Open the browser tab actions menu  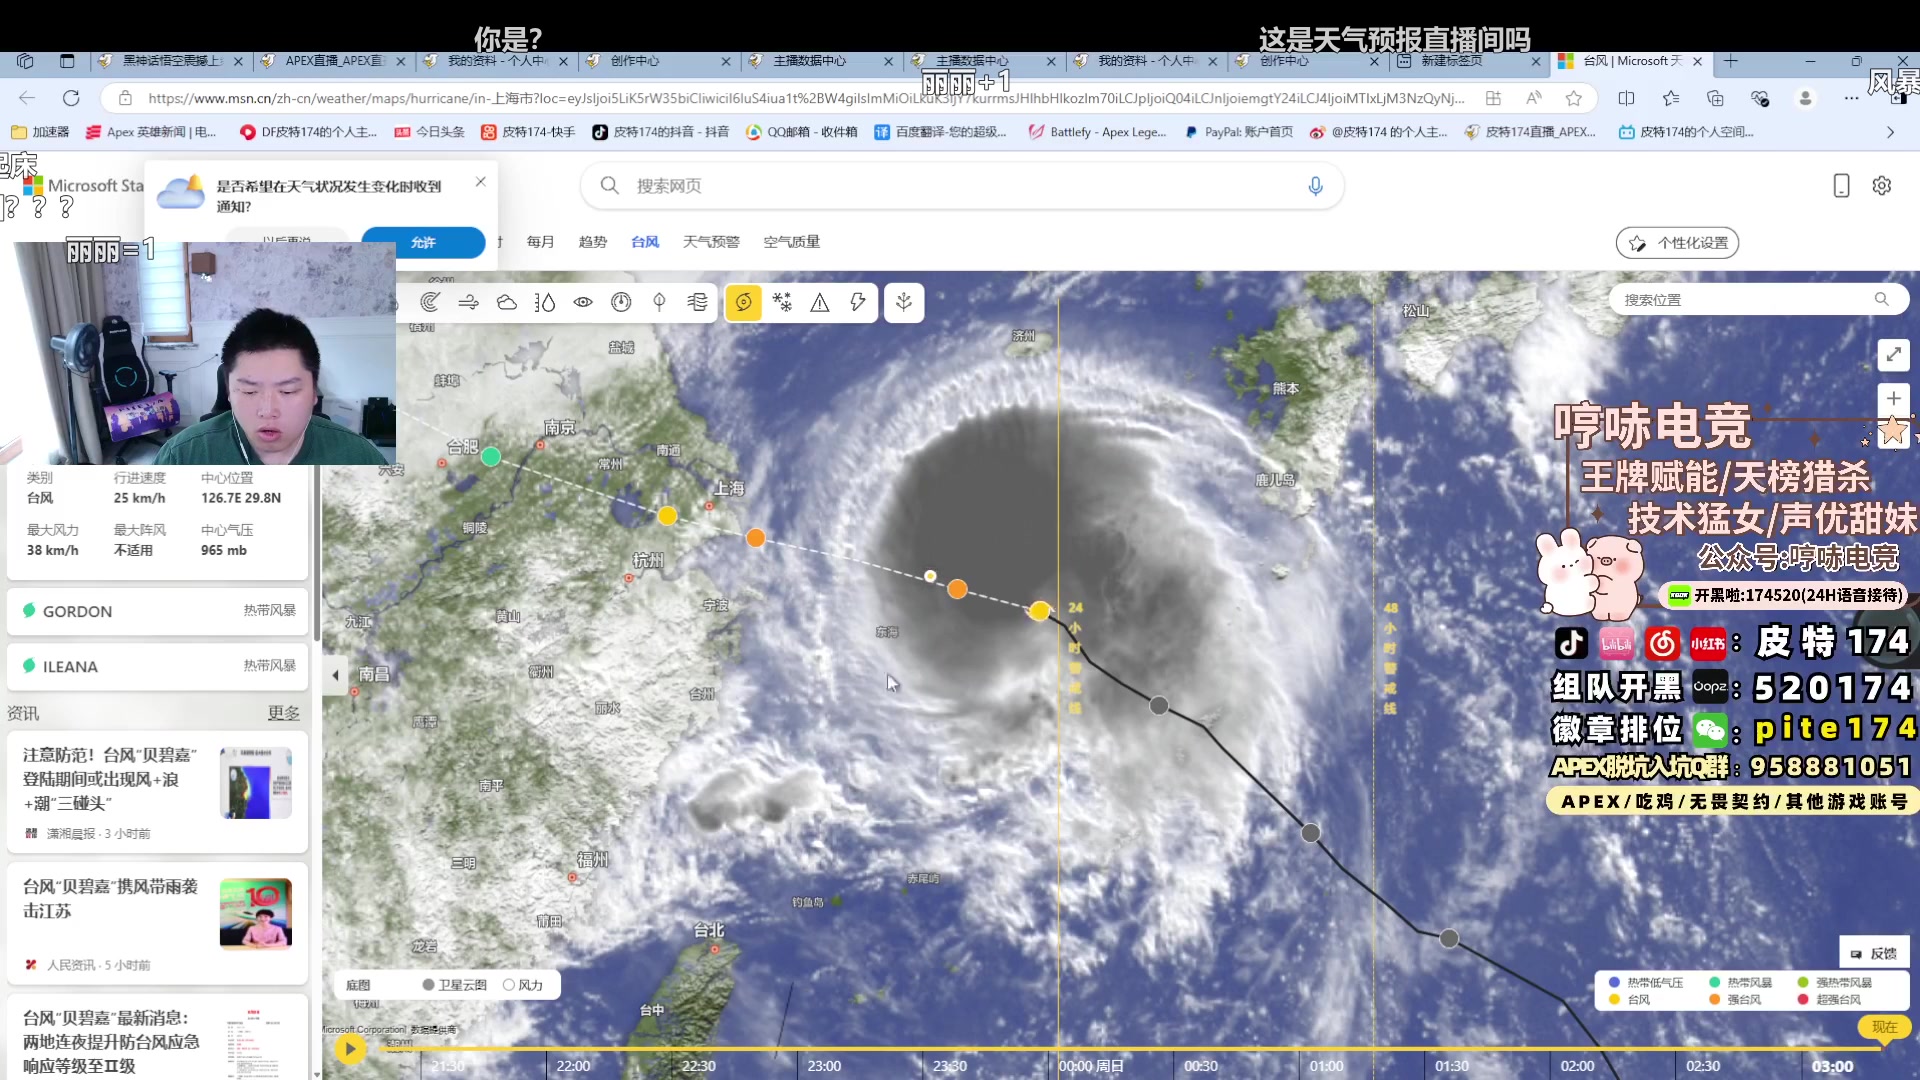click(67, 61)
